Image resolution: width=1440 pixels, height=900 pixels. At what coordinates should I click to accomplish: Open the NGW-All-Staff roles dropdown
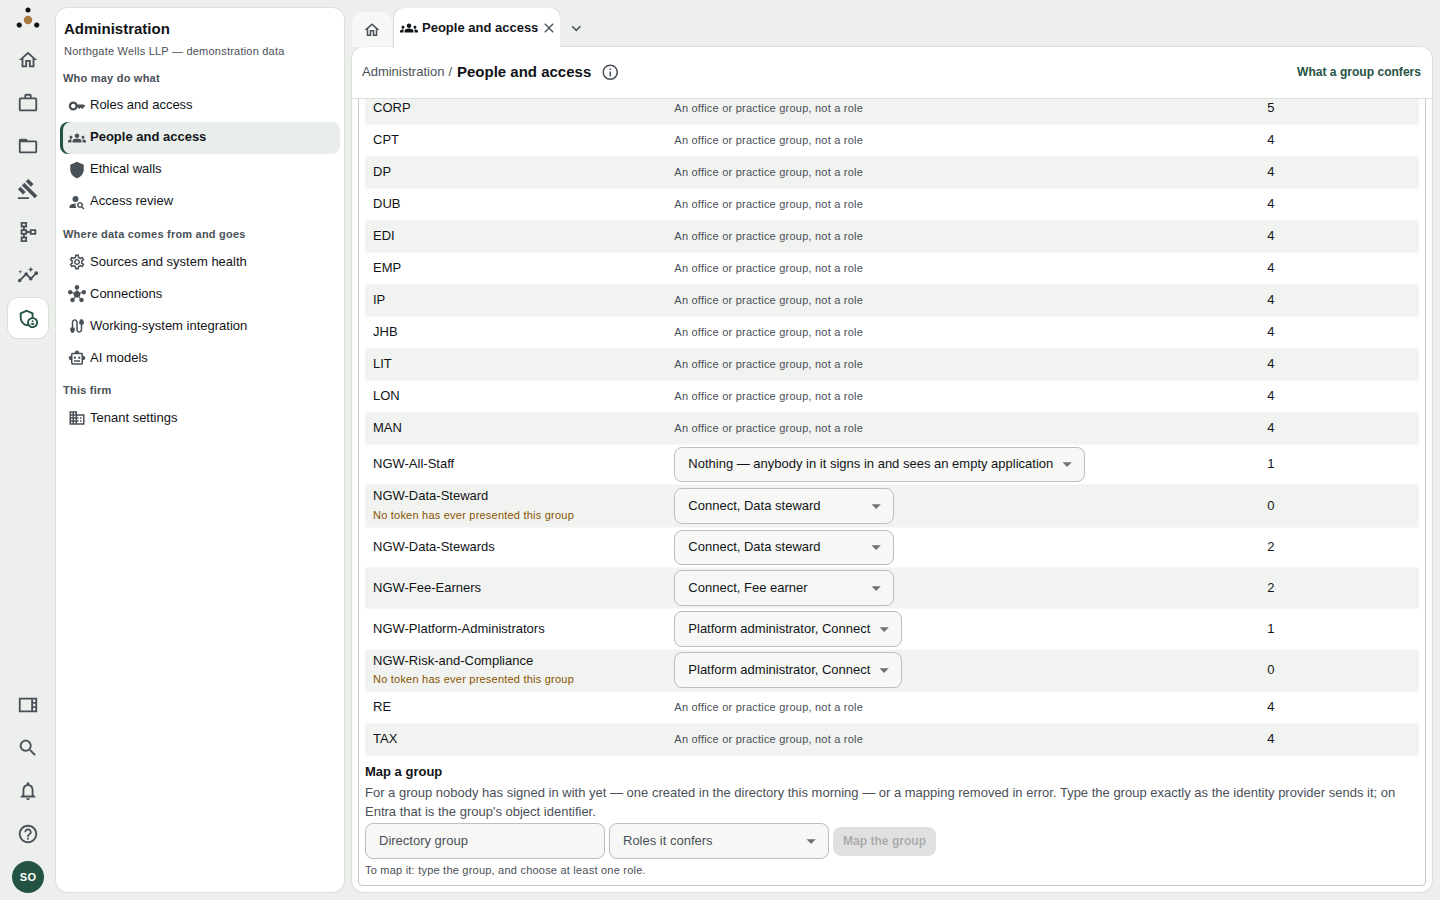point(879,464)
